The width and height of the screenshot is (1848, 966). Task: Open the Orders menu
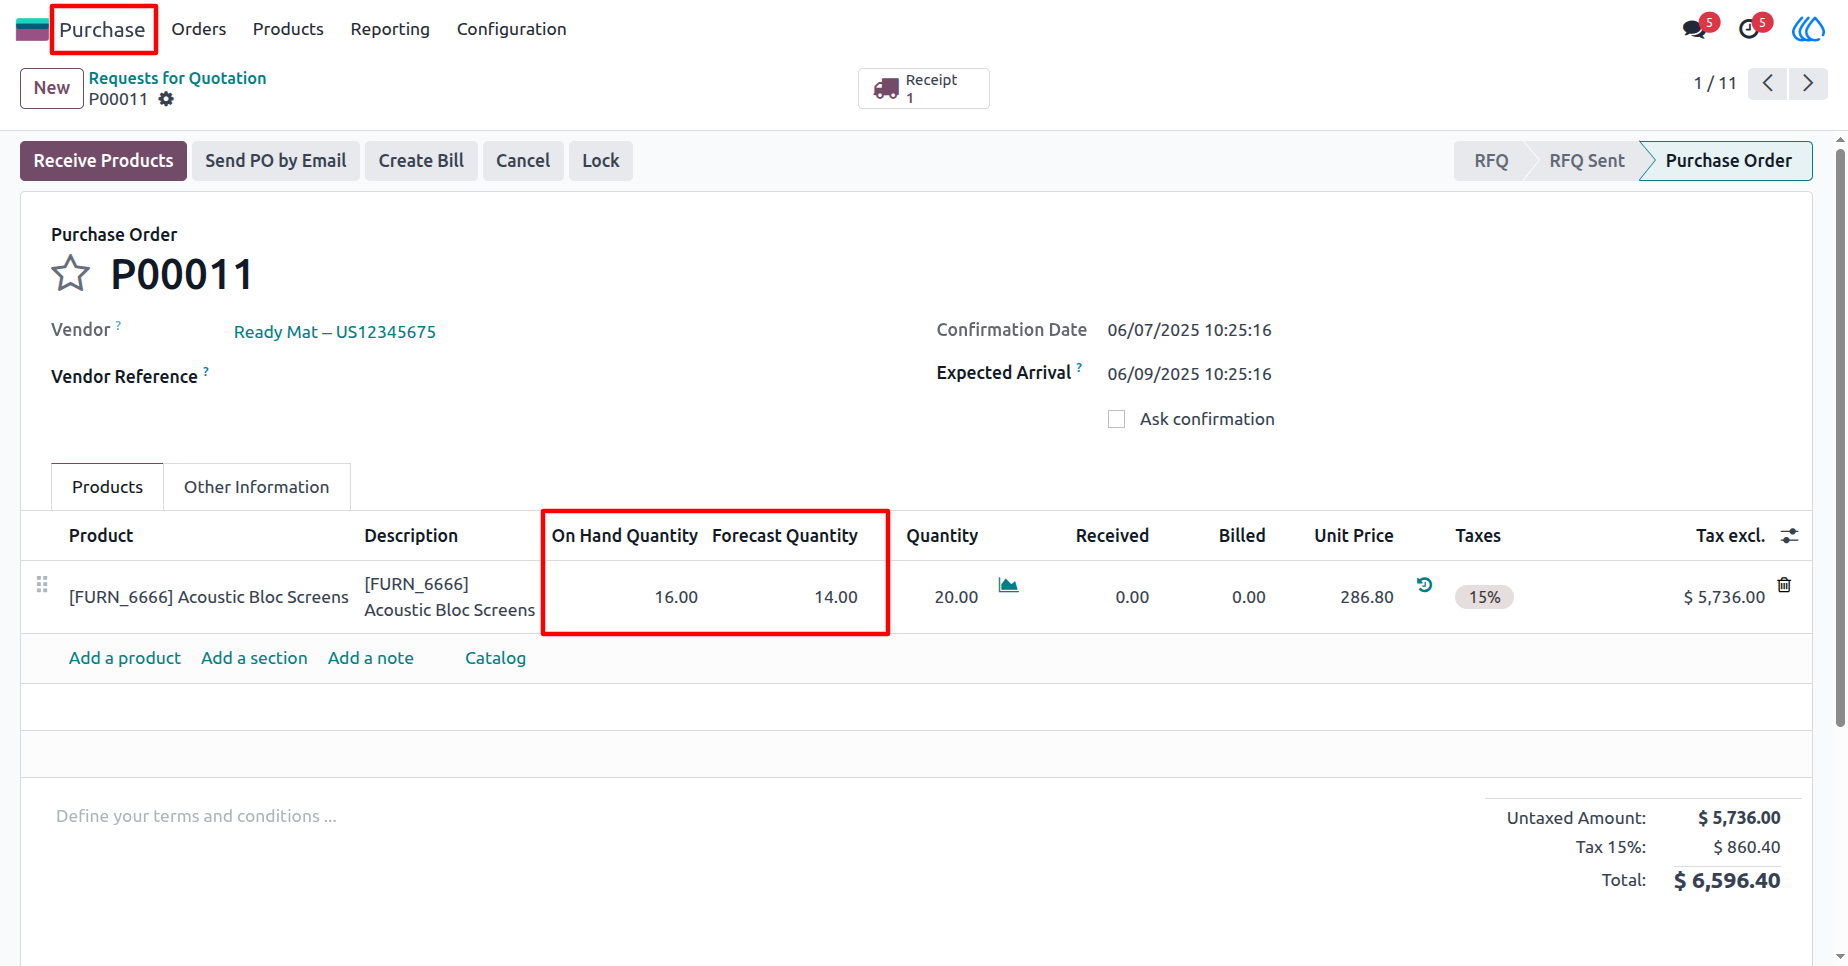[199, 29]
